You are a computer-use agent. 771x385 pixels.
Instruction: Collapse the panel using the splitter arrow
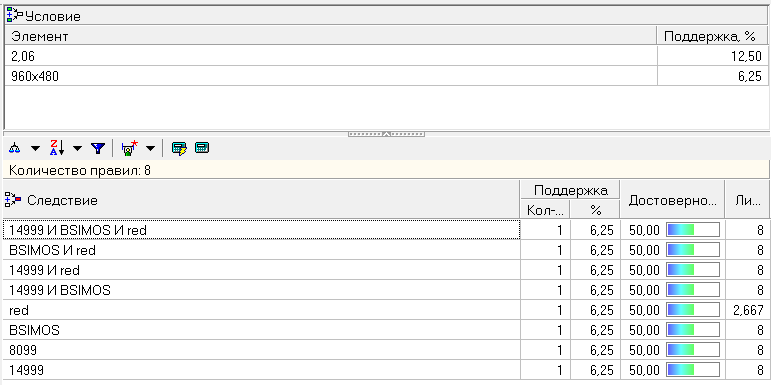[386, 134]
